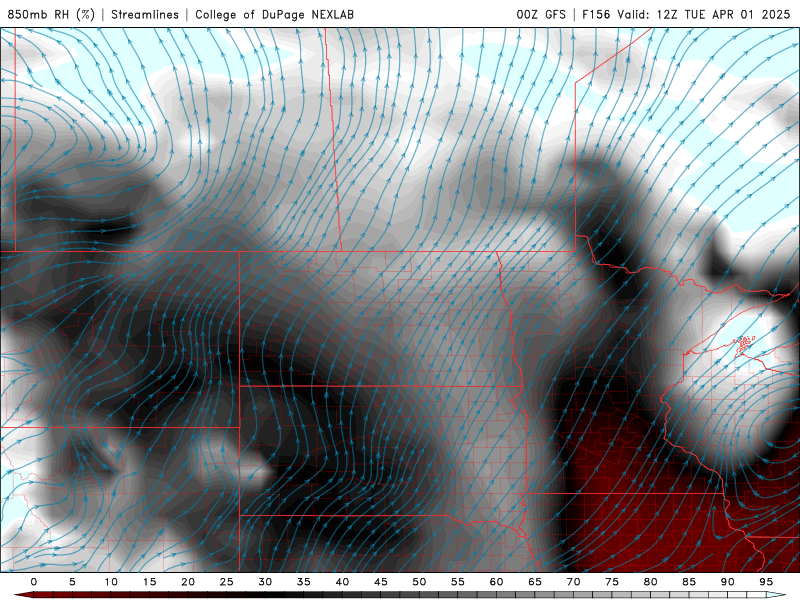Select the "Streamlines" header label
Screen dimensions: 800x600
click(145, 14)
